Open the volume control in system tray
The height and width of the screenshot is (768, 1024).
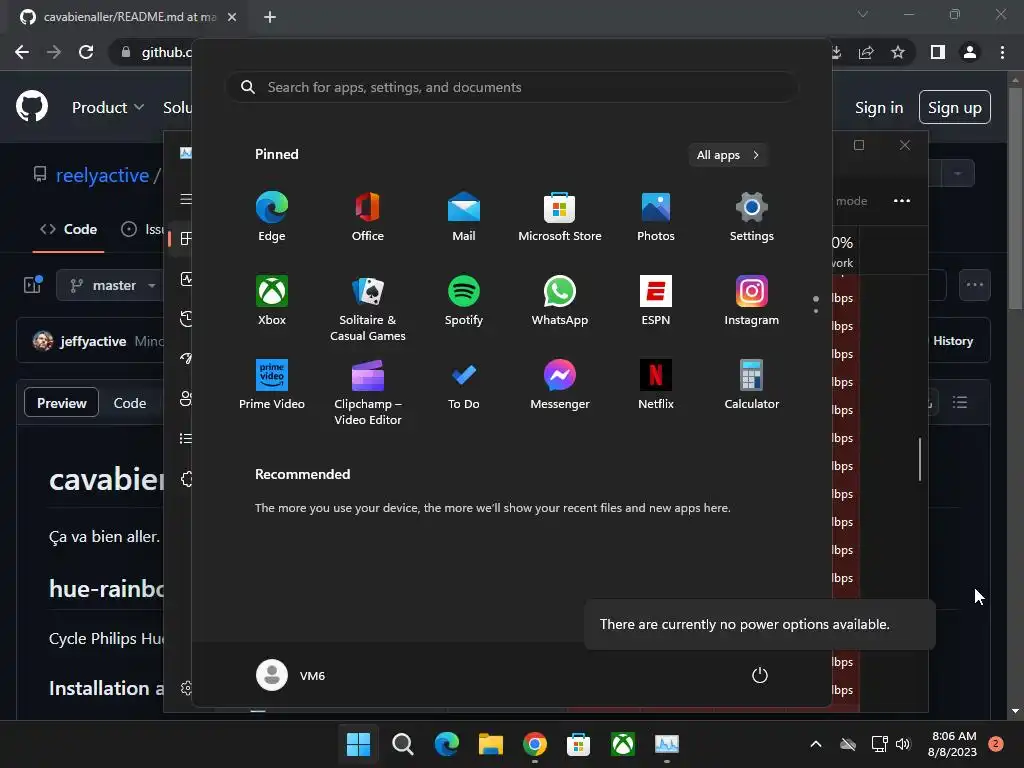903,744
